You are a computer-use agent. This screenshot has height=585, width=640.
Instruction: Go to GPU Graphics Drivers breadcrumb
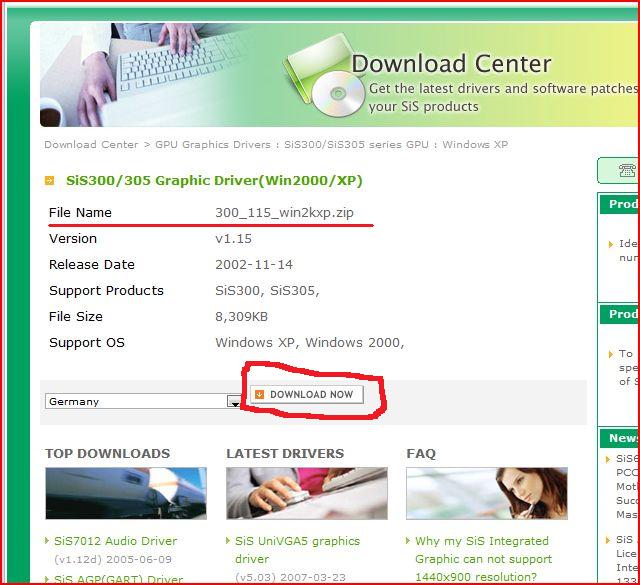213,145
